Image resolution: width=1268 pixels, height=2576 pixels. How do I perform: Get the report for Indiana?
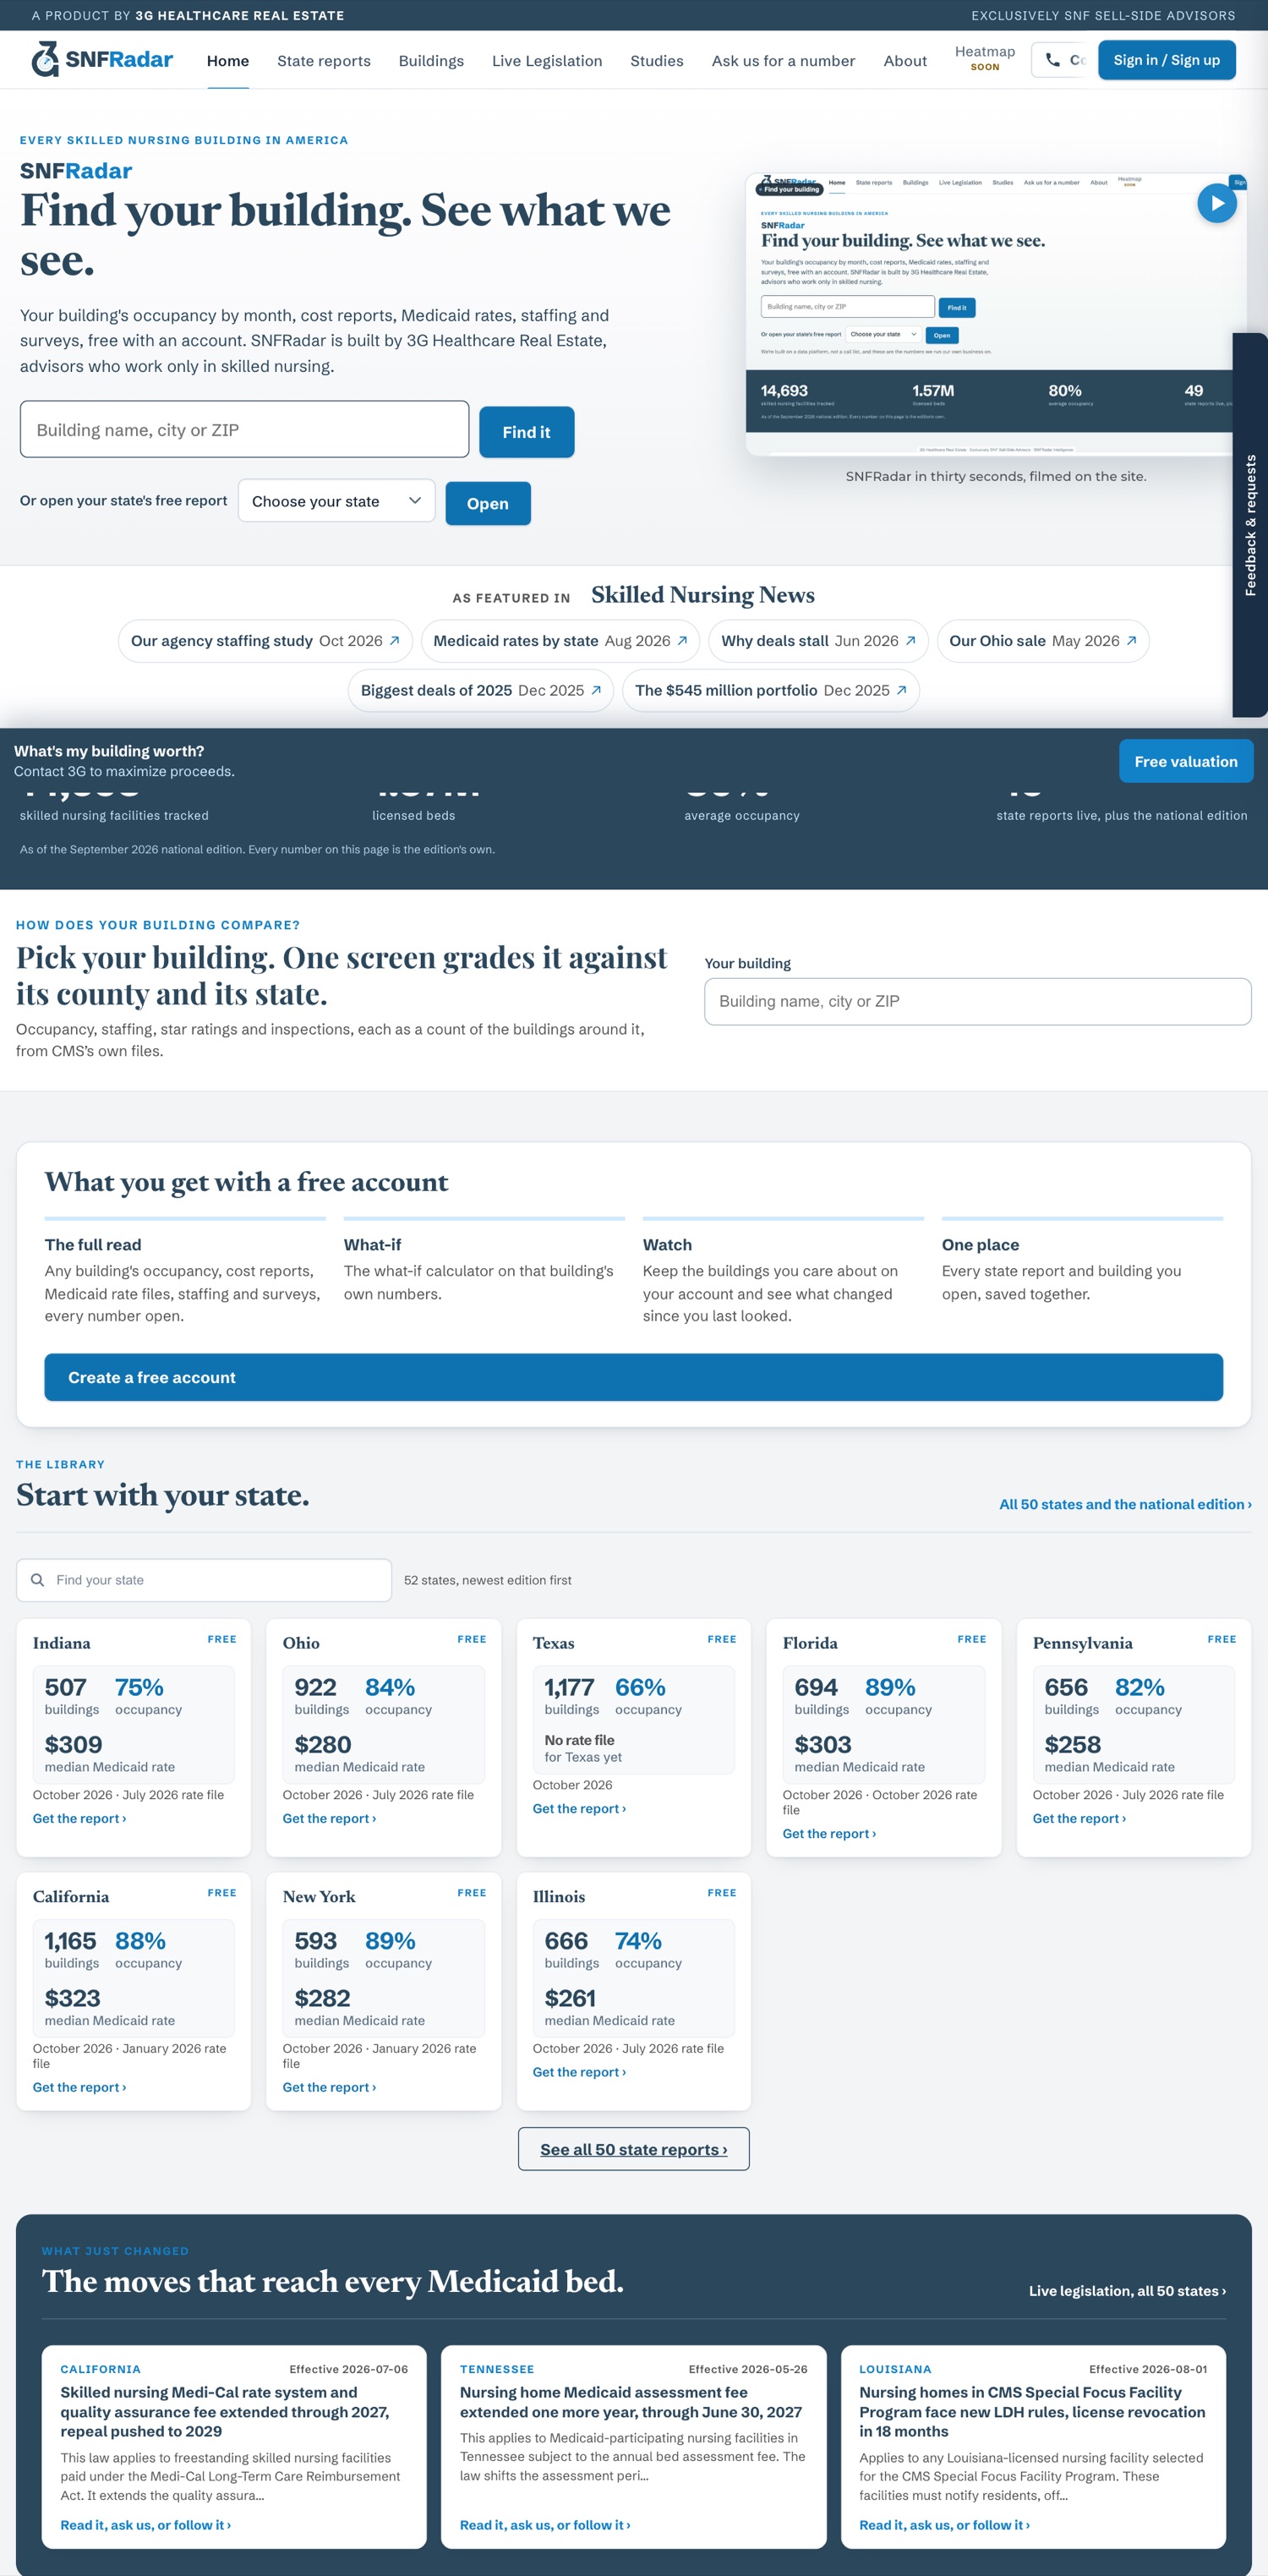(79, 1818)
